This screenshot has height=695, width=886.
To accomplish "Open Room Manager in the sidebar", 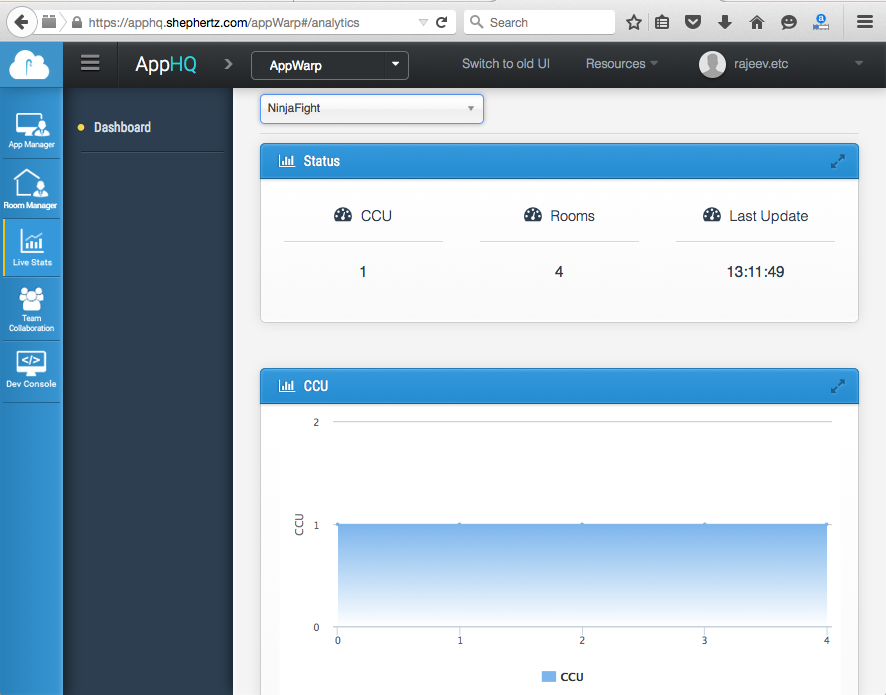I will [31, 189].
